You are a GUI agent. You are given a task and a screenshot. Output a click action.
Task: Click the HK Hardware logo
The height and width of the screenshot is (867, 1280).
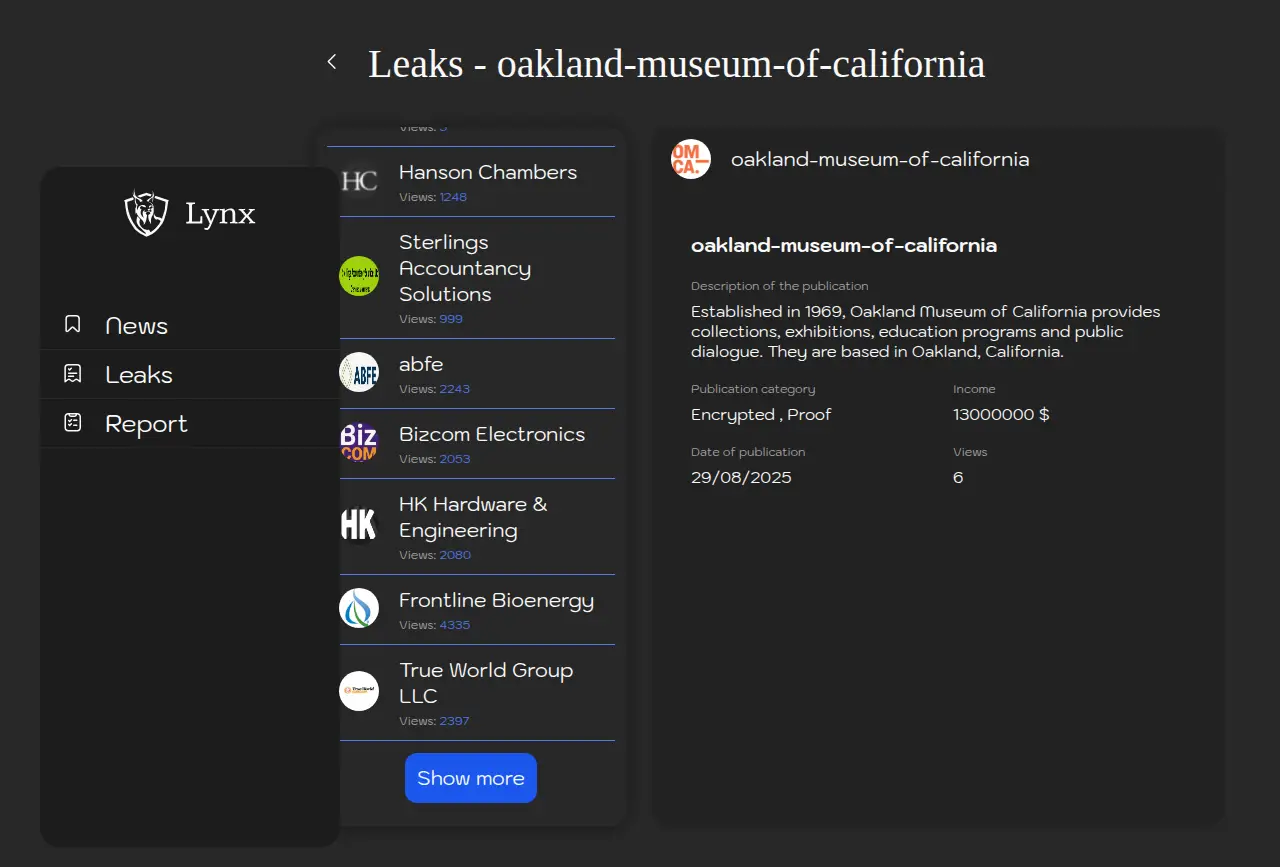coord(359,525)
